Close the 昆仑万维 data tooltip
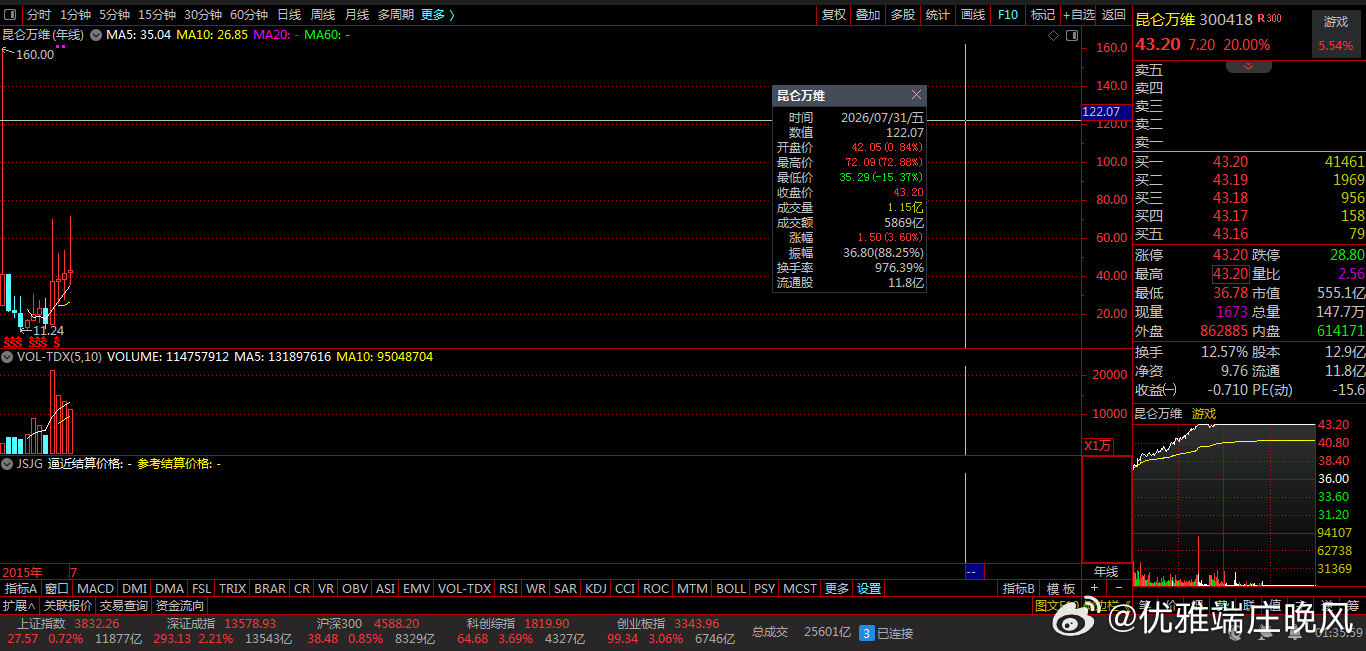The height and width of the screenshot is (651, 1366). coord(916,95)
